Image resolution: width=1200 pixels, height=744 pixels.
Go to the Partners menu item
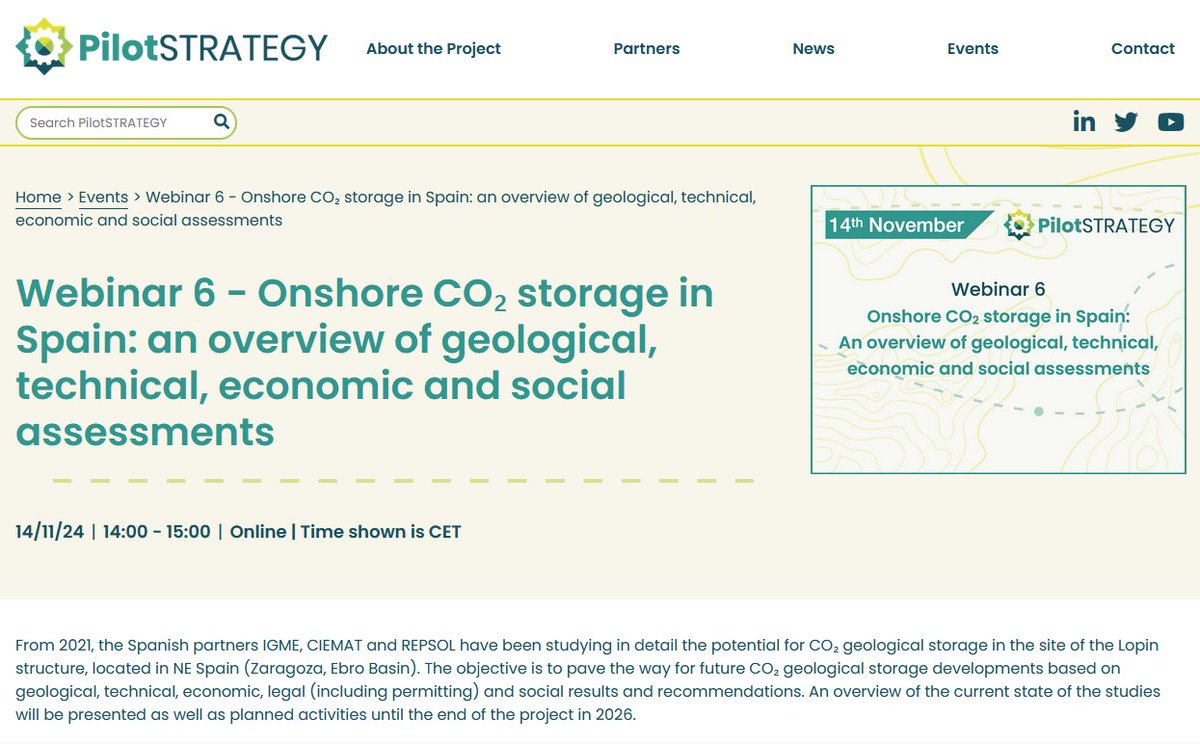coord(646,48)
